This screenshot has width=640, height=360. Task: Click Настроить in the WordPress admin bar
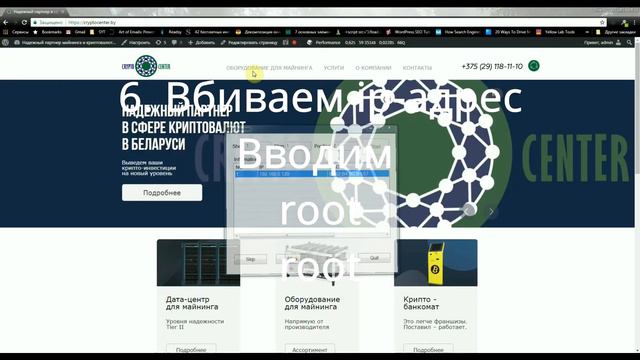coord(136,42)
